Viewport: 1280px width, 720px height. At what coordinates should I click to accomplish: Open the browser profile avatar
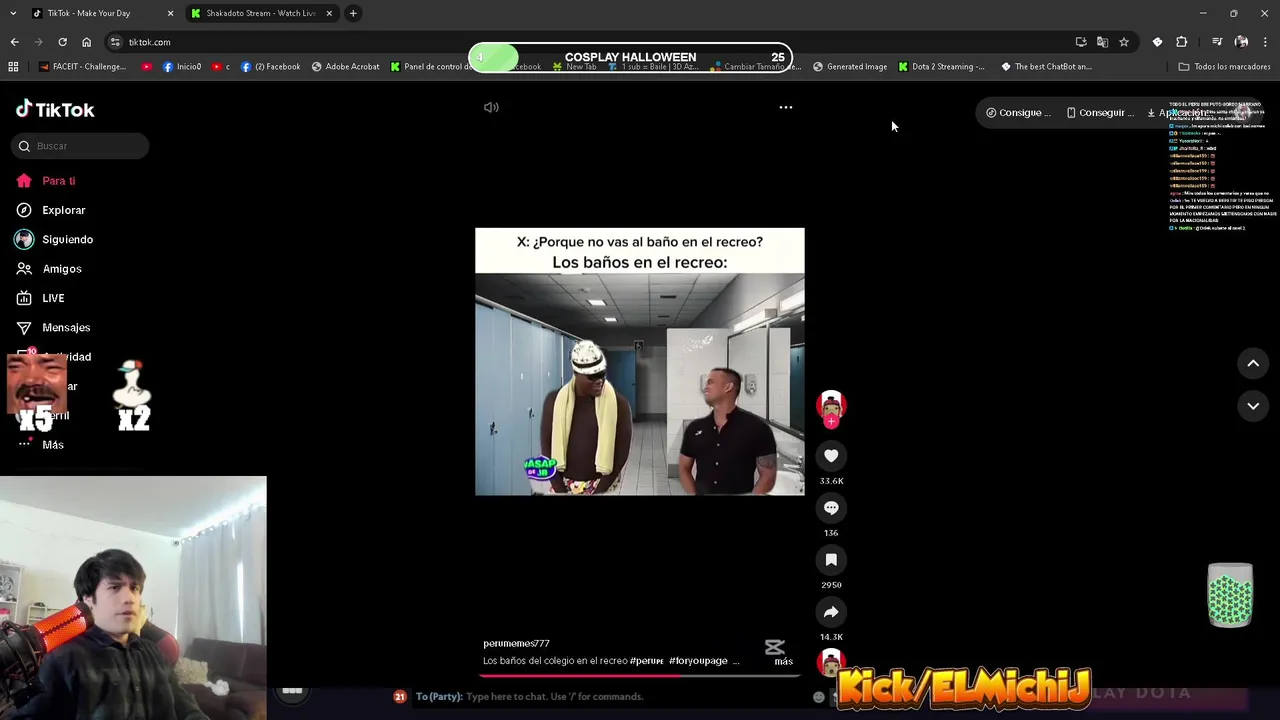point(1241,42)
